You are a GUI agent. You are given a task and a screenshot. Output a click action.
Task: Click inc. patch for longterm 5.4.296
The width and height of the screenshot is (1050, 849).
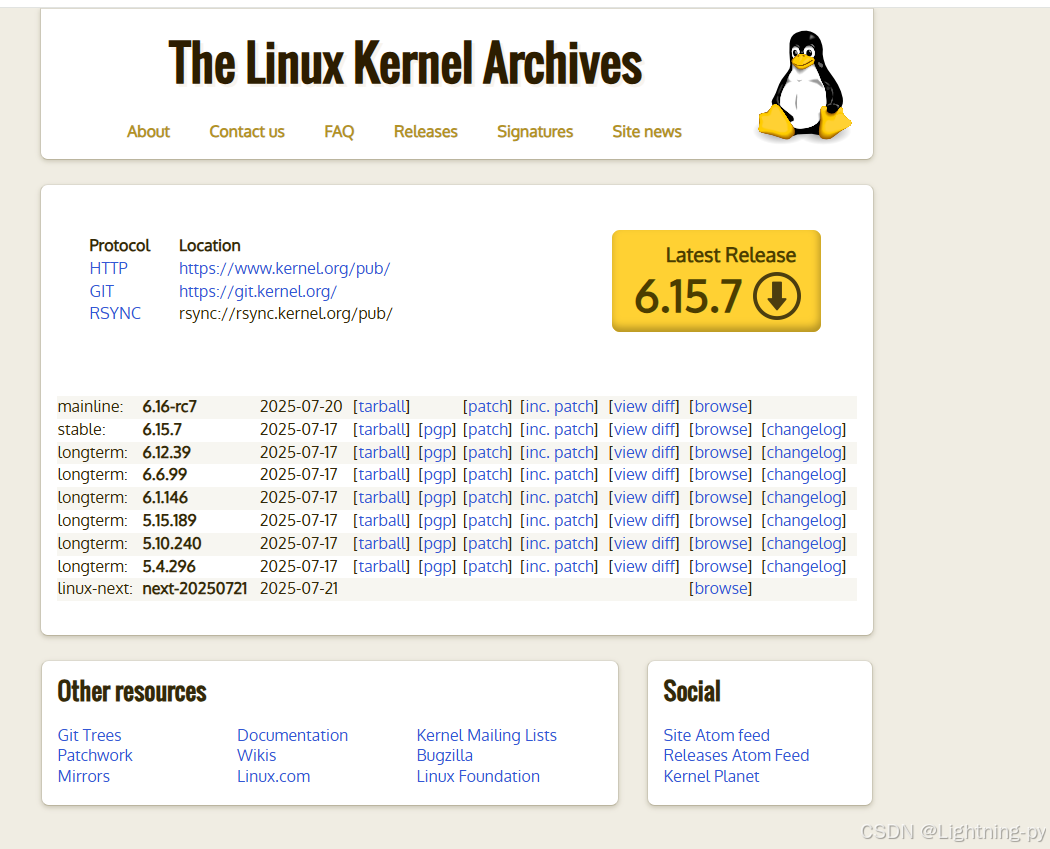coord(559,566)
